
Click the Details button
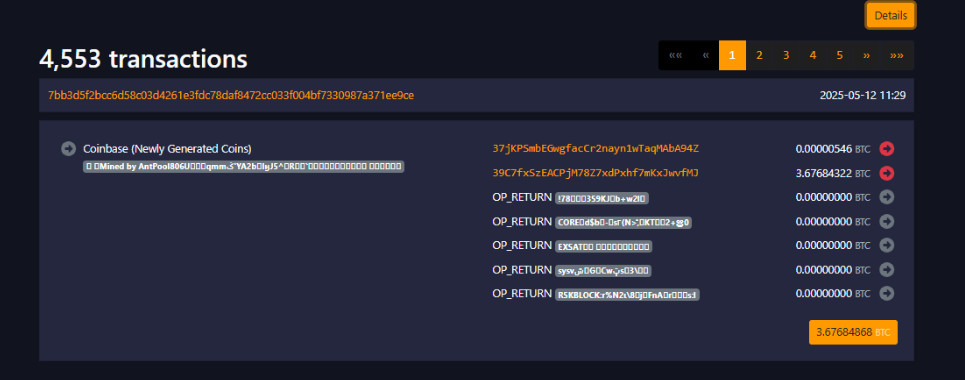click(891, 15)
